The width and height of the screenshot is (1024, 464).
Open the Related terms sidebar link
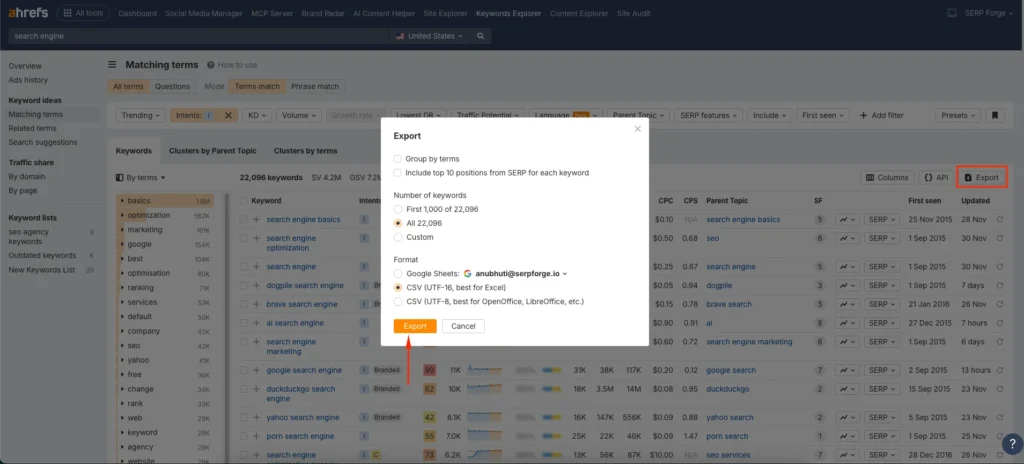[x=33, y=129]
